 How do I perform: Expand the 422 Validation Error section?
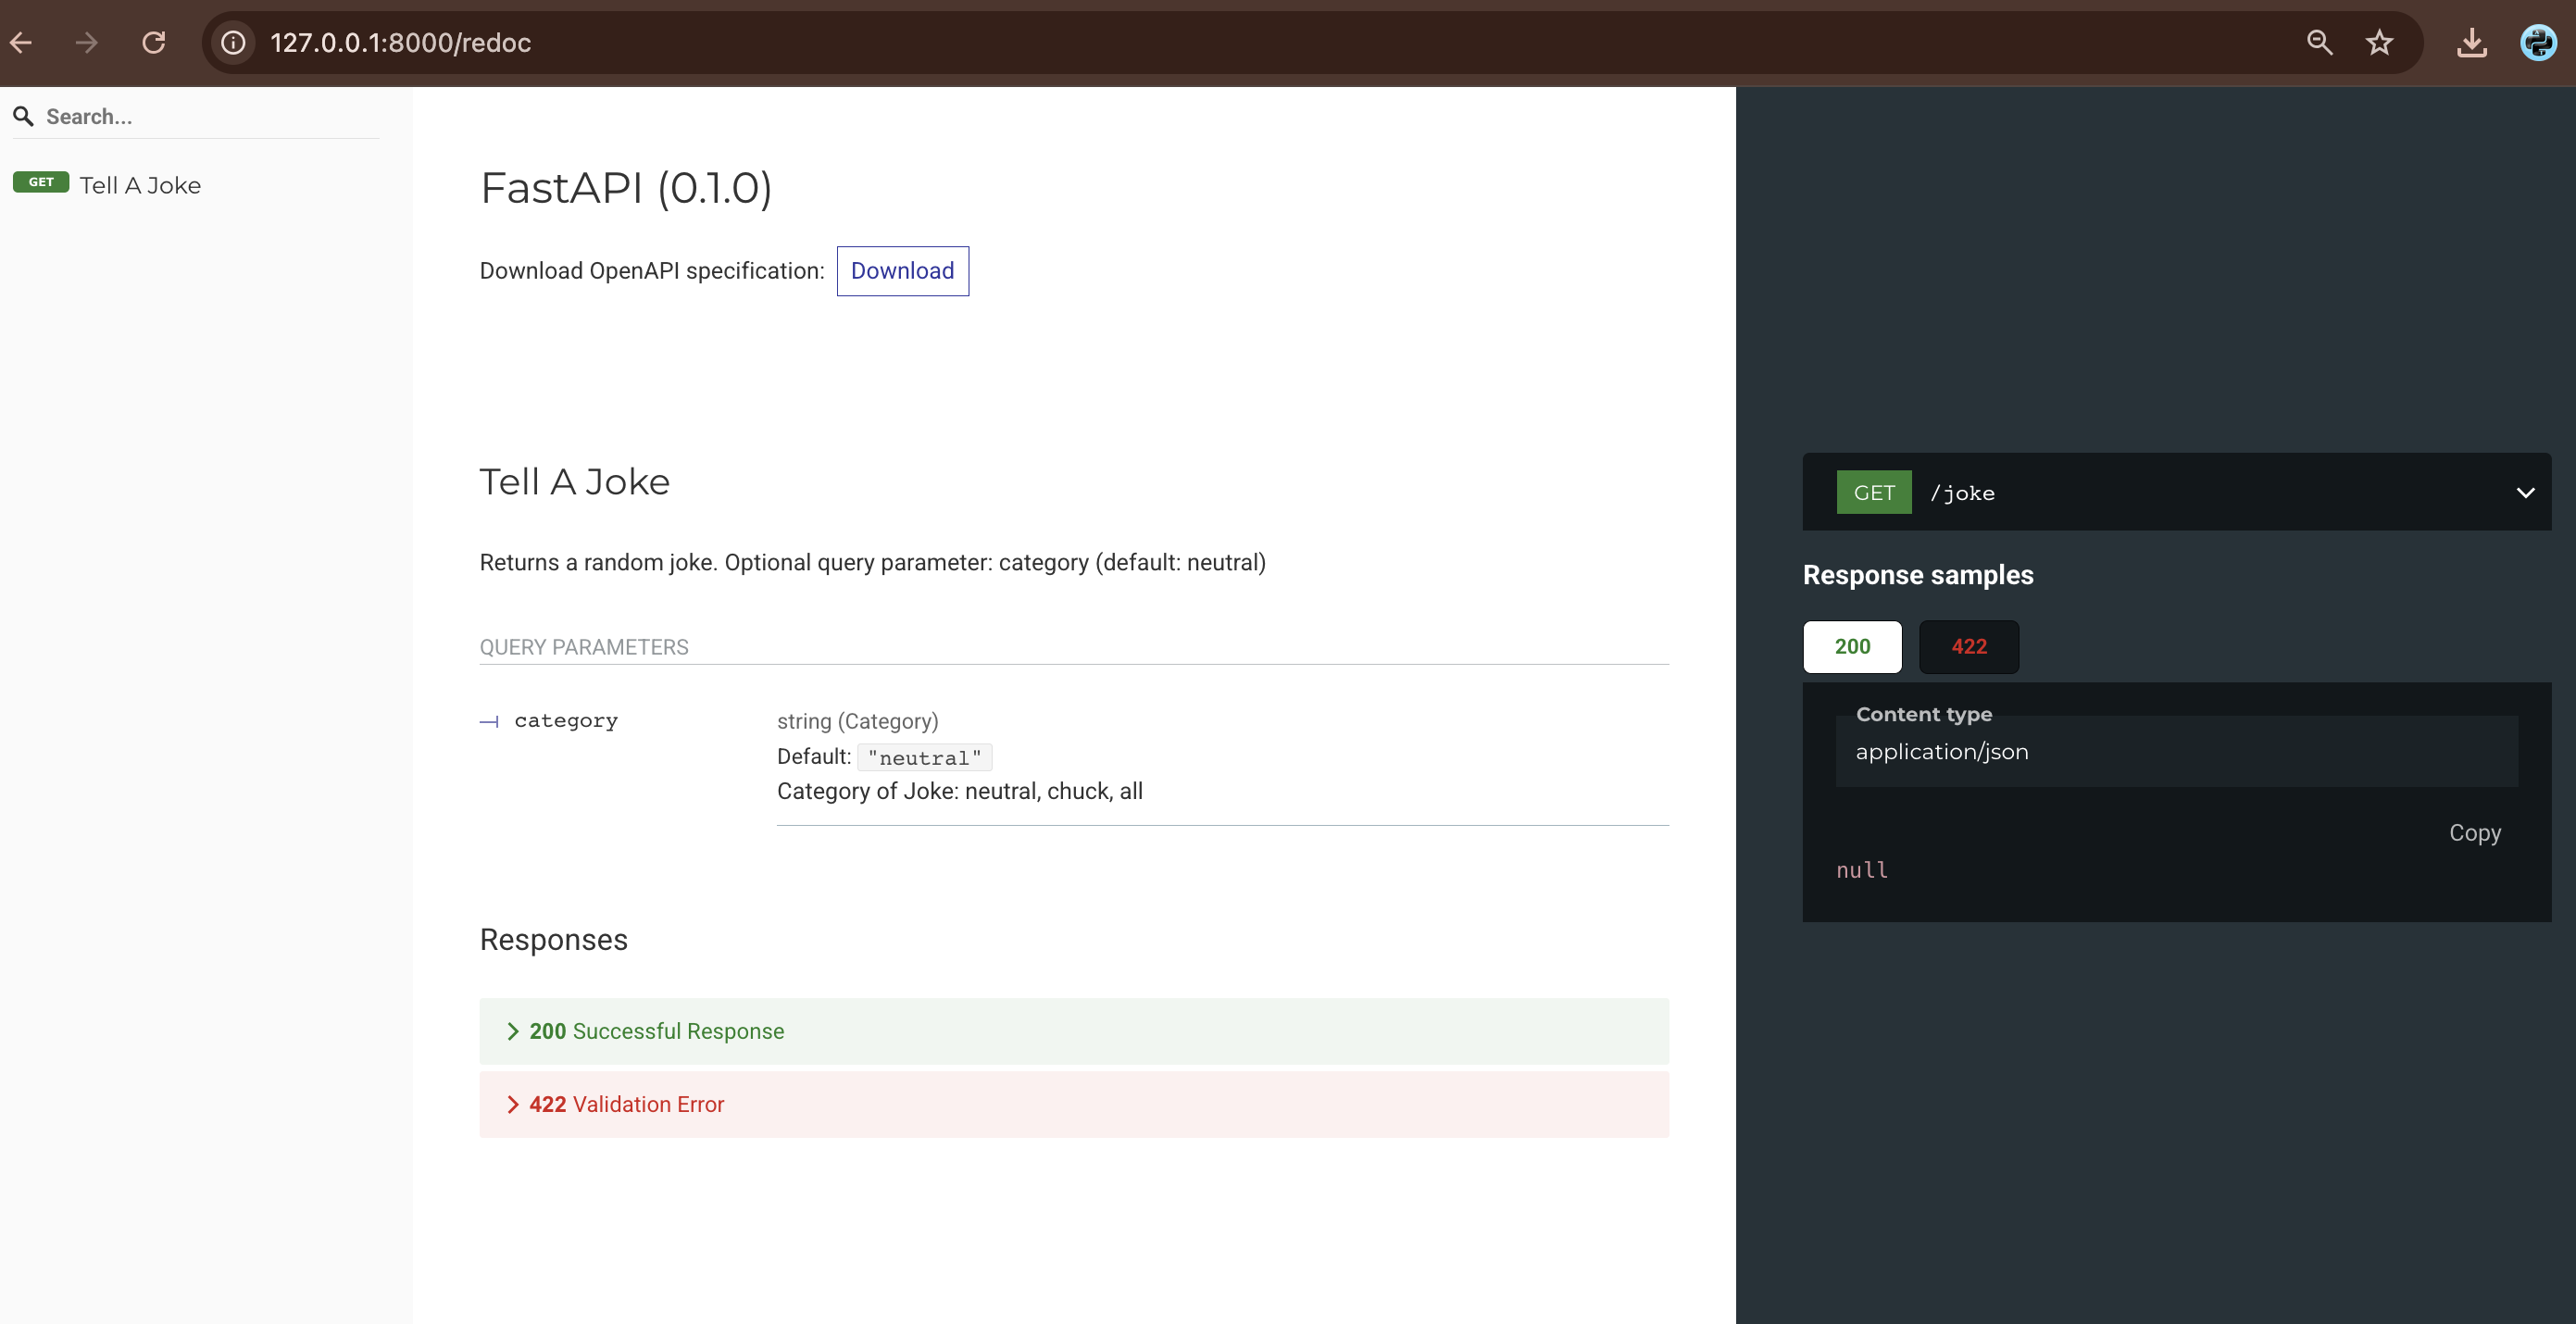tap(626, 1104)
